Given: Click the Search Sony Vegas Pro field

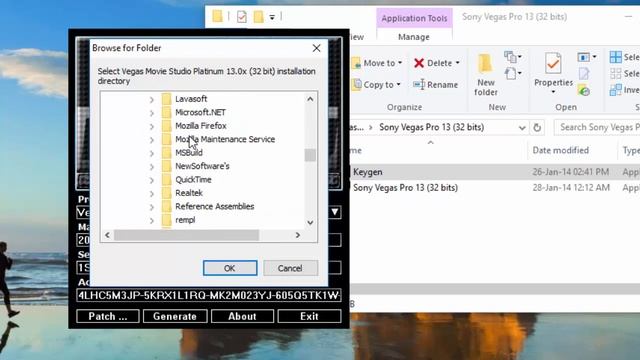Looking at the screenshot, I should 597,127.
